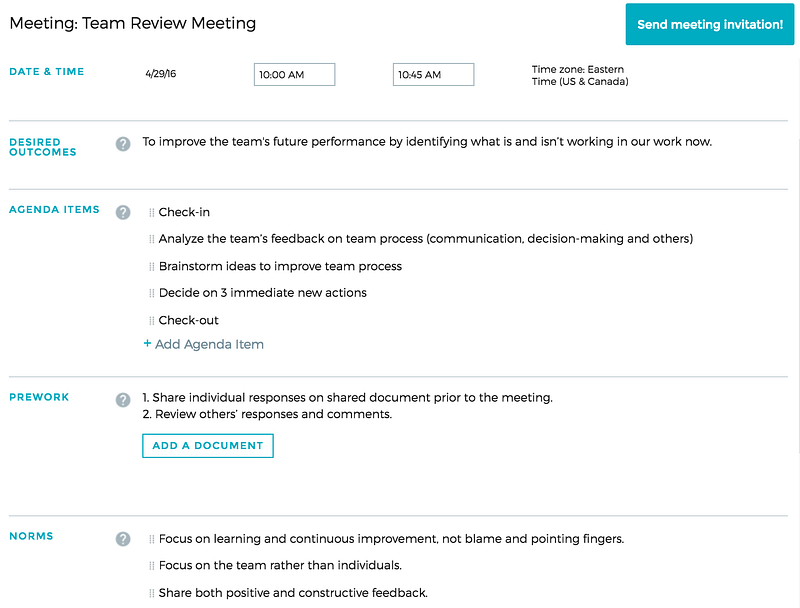Click the Add Agenda Item link

(x=204, y=344)
